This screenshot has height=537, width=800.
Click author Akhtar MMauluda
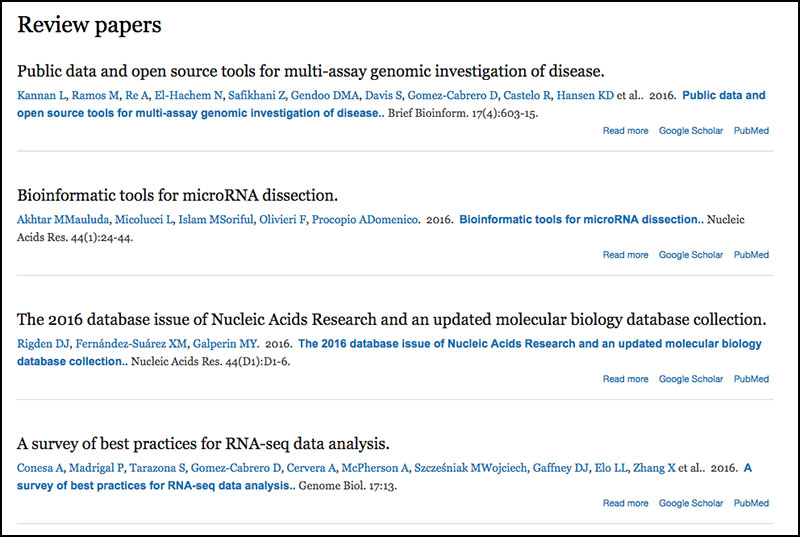(63, 220)
